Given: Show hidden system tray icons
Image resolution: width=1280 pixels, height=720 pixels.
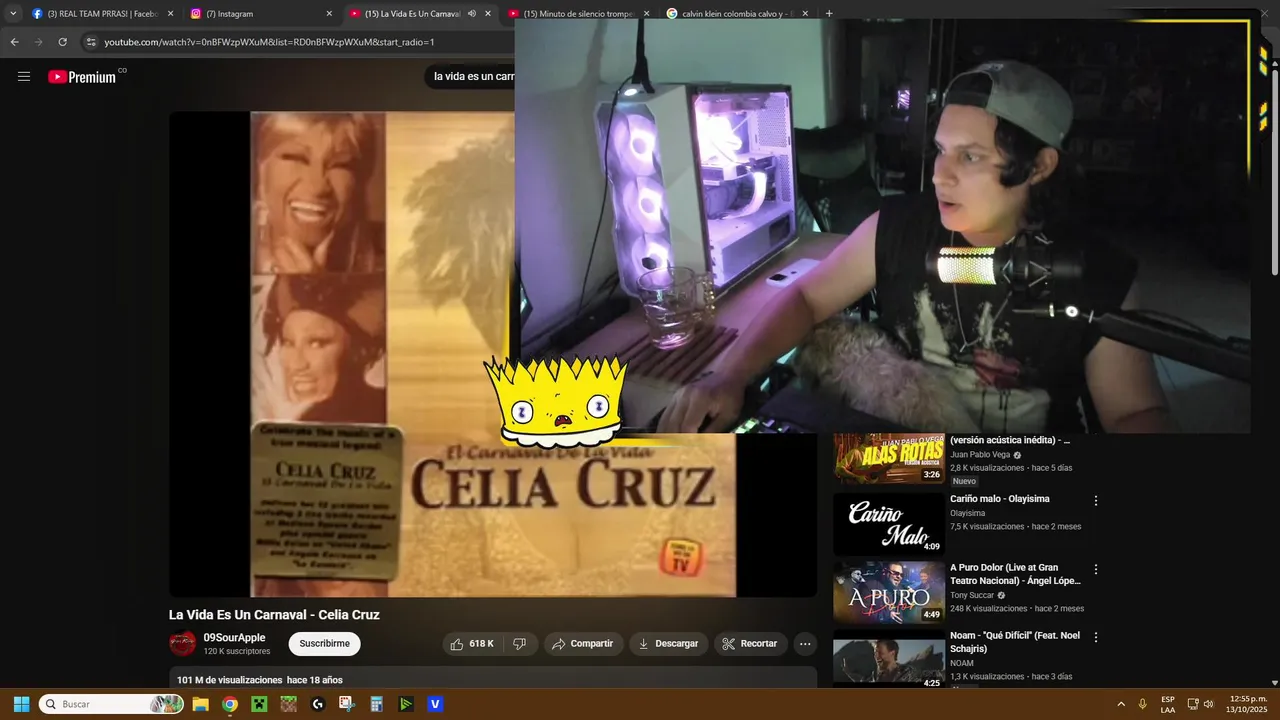Looking at the screenshot, I should [1121, 704].
